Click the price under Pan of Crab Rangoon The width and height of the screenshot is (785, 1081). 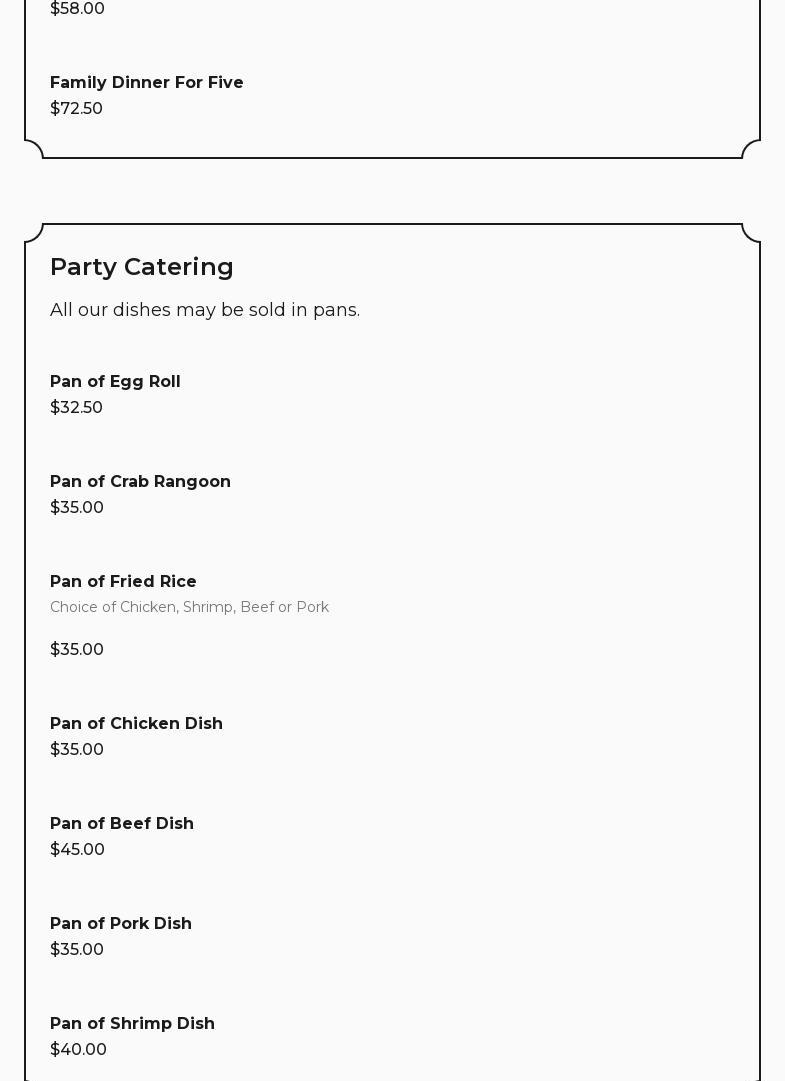[x=77, y=507]
